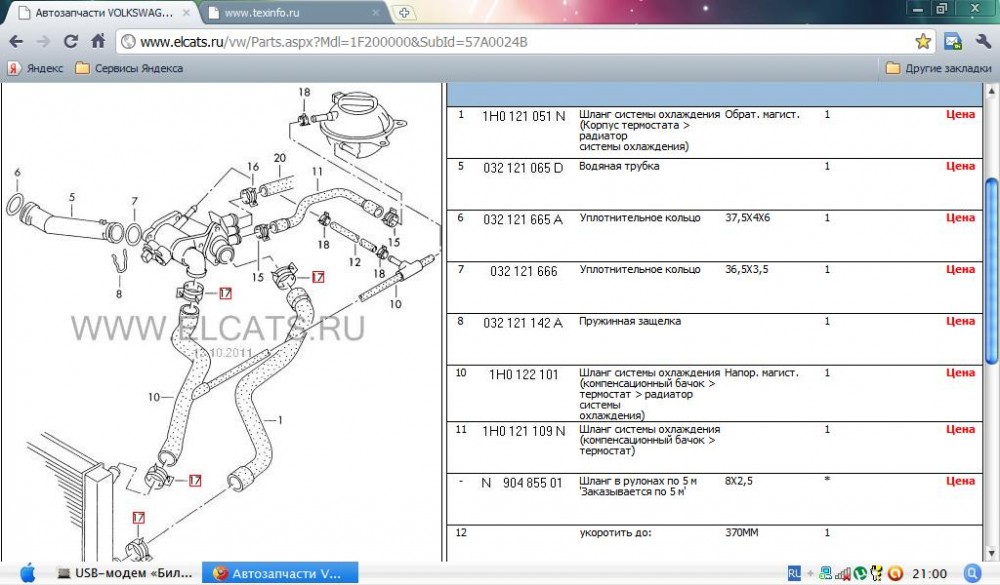The width and height of the screenshot is (1000, 585).
Task: Click the 370MM value in row 12
Action: [741, 532]
